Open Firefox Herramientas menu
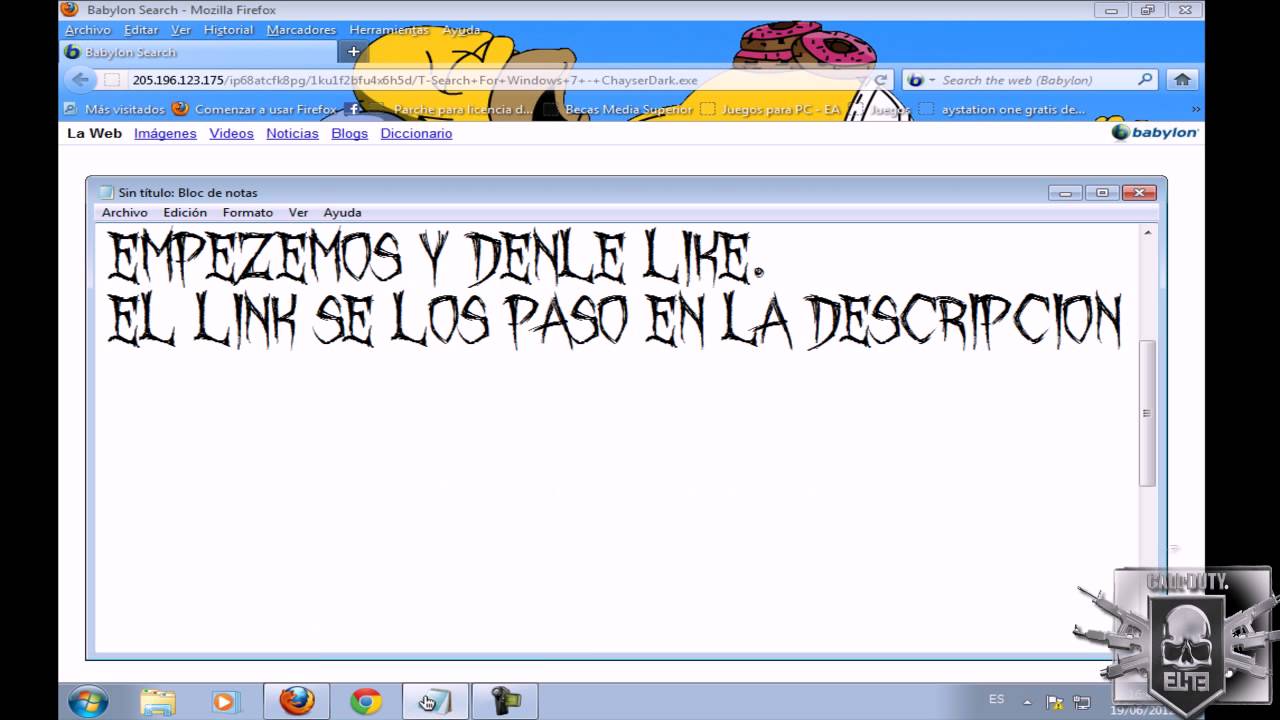 pos(389,30)
